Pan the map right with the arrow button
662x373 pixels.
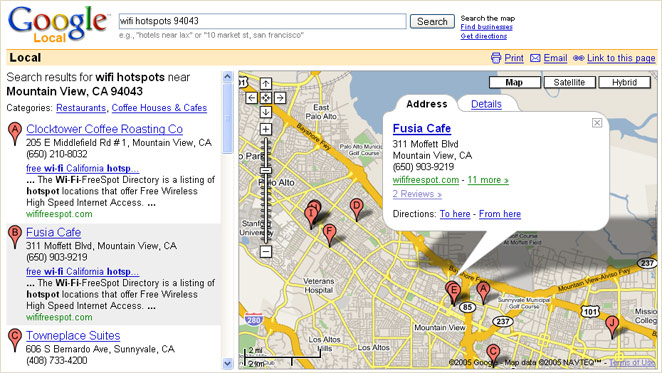[279, 98]
